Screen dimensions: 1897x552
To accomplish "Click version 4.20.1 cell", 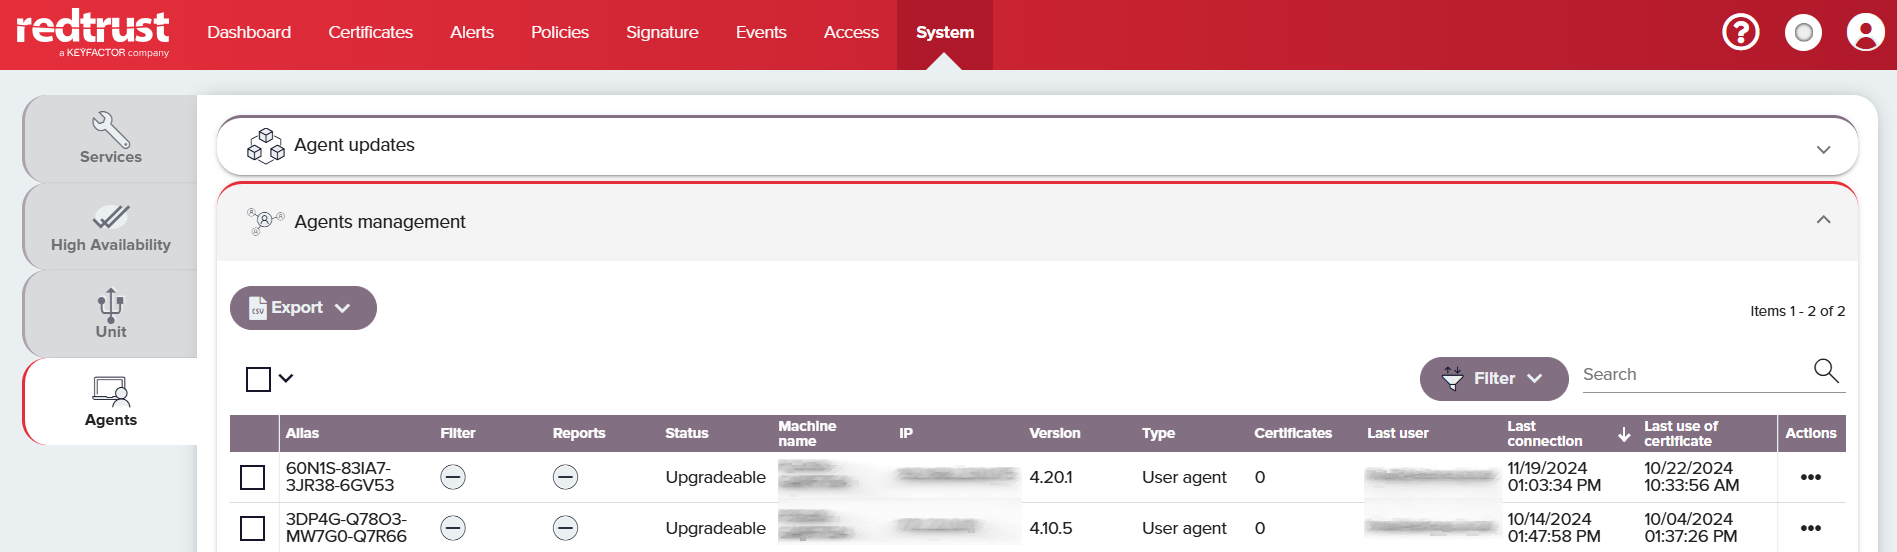I will pos(1051,478).
